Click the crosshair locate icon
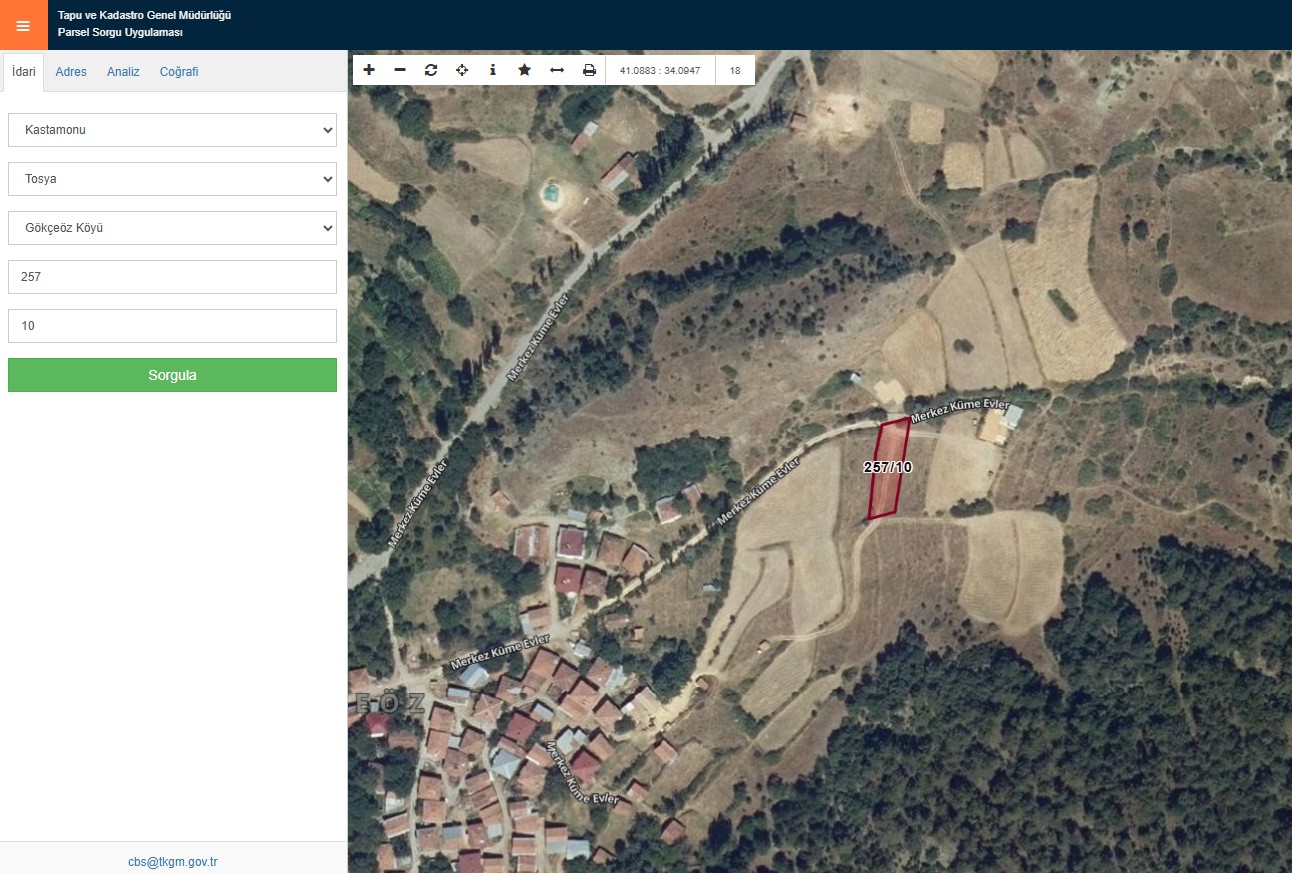Screen dimensions: 1292x873 click(x=462, y=70)
